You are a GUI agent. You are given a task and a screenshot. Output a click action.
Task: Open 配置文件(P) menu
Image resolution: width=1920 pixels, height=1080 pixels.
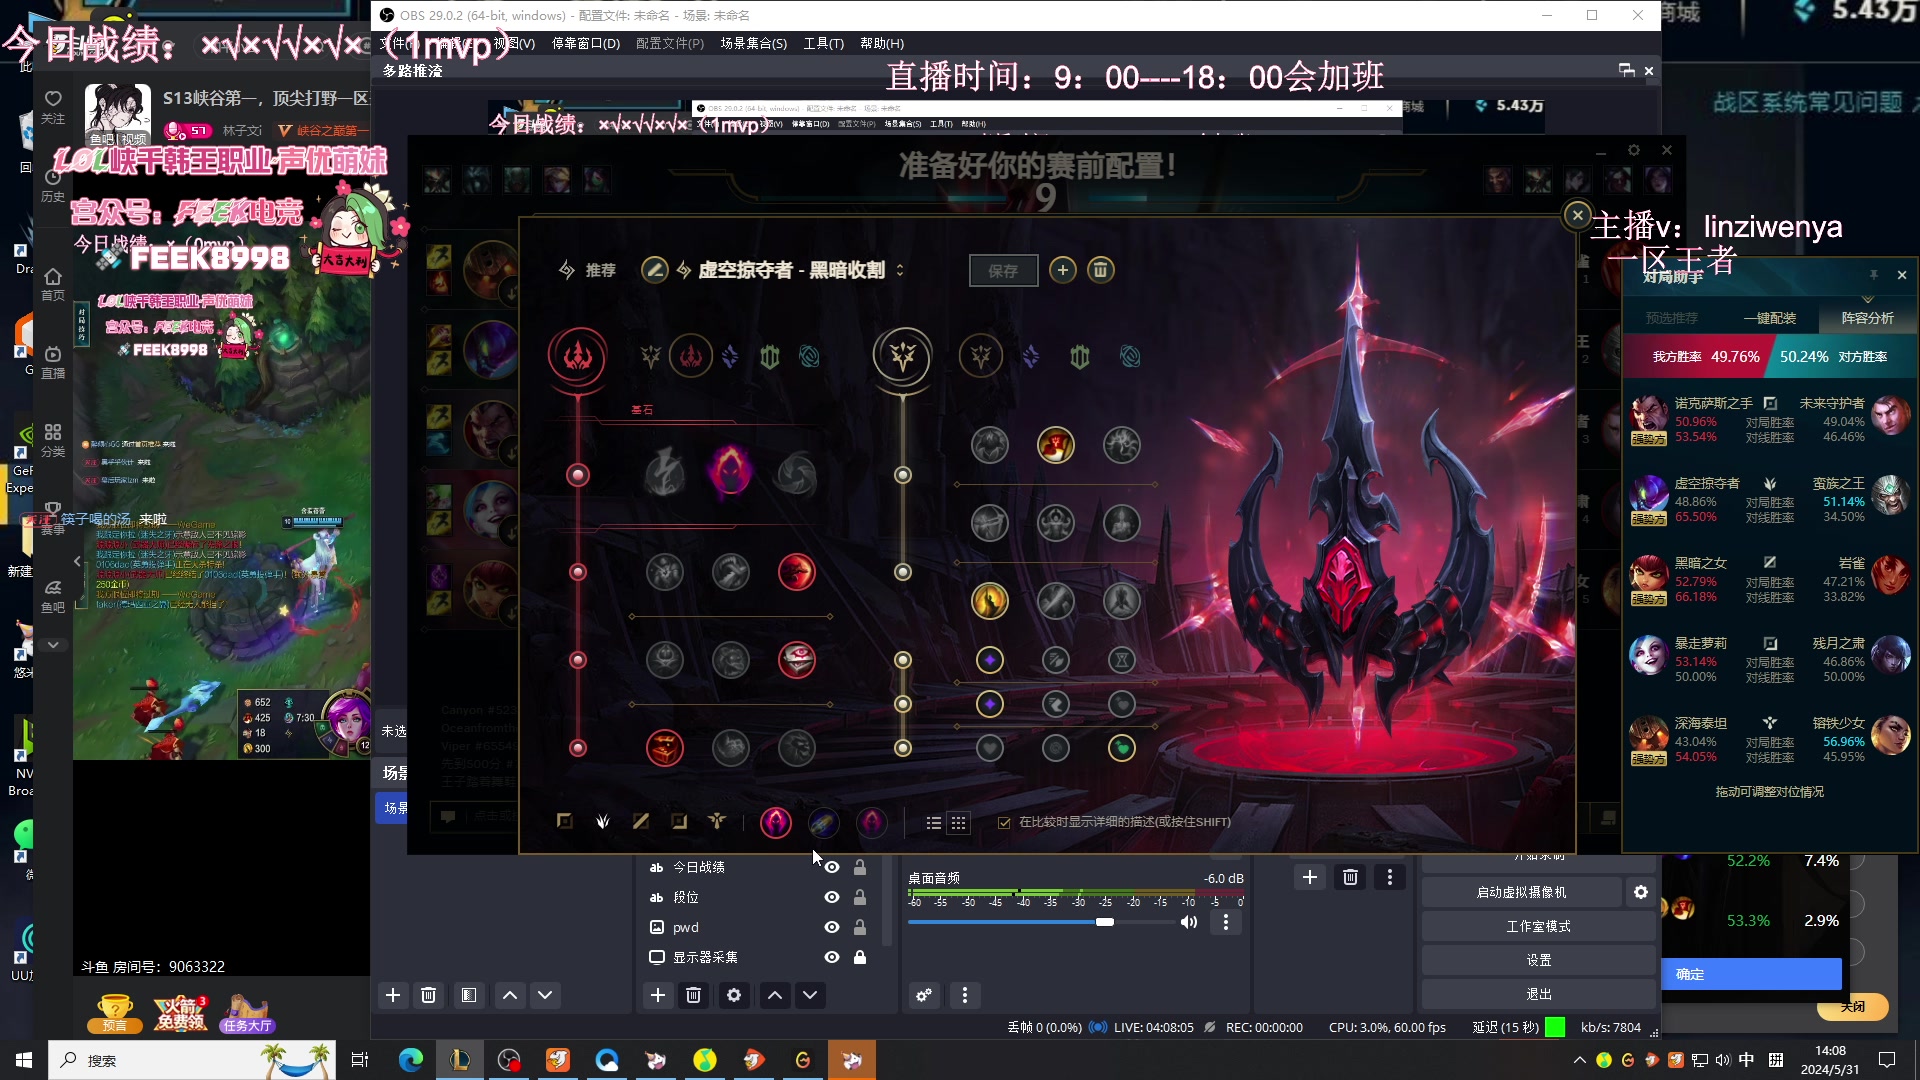coord(670,43)
